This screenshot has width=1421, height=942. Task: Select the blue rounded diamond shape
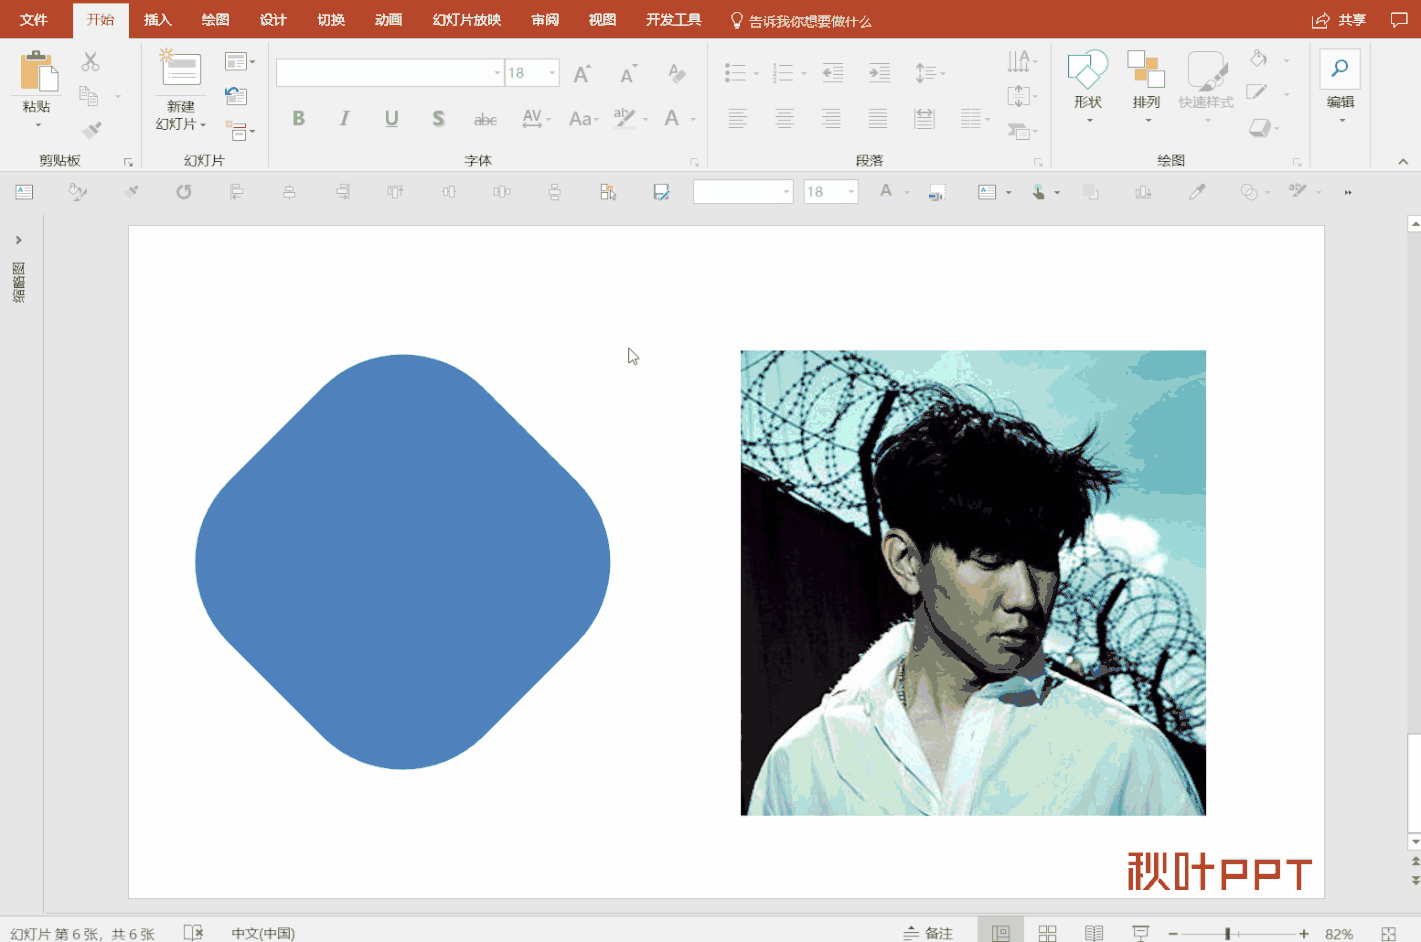403,562
